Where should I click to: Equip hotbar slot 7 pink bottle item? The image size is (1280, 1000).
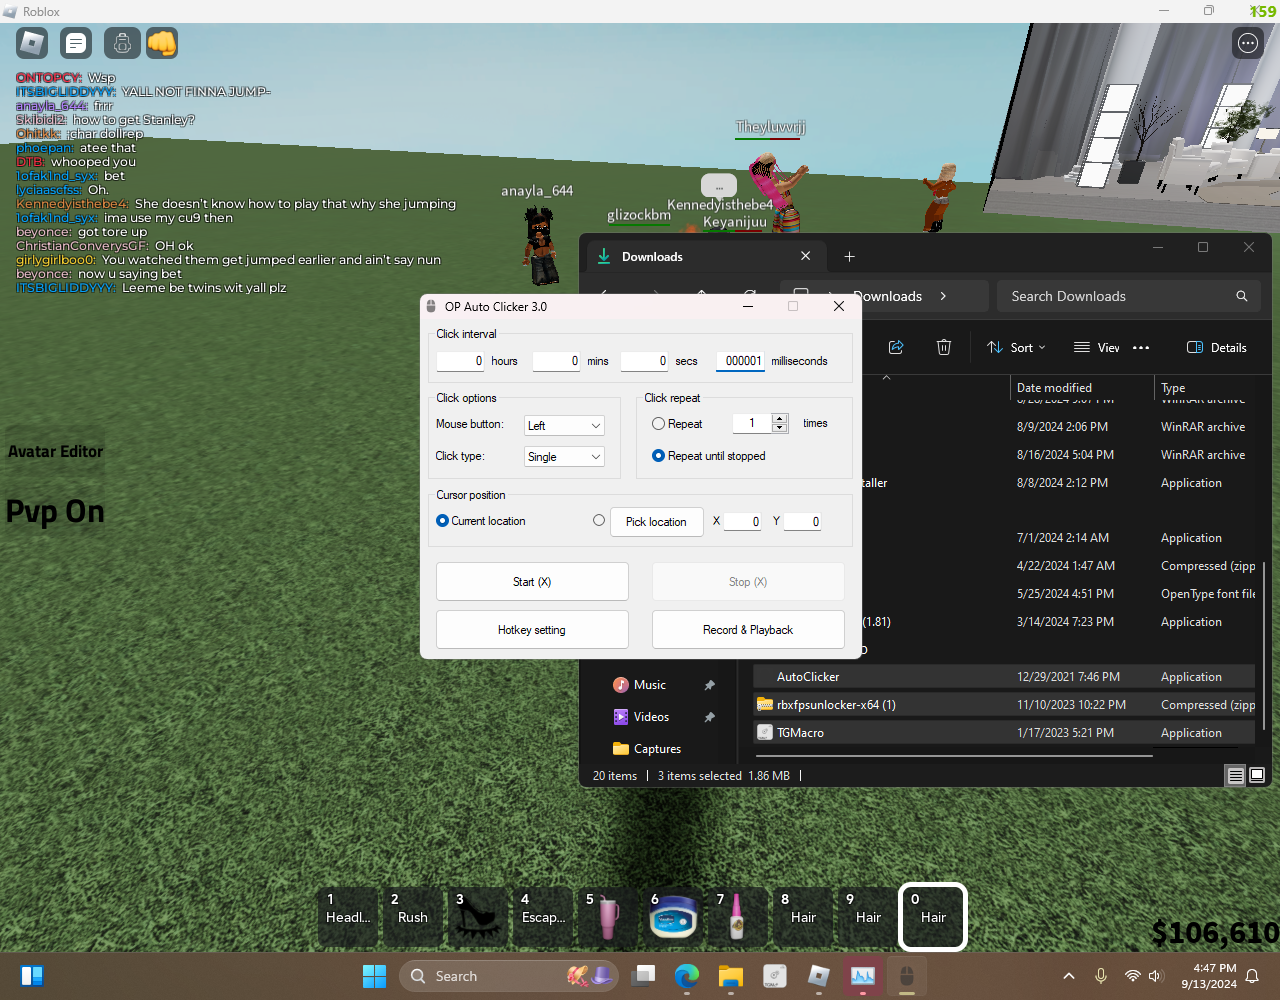[738, 916]
